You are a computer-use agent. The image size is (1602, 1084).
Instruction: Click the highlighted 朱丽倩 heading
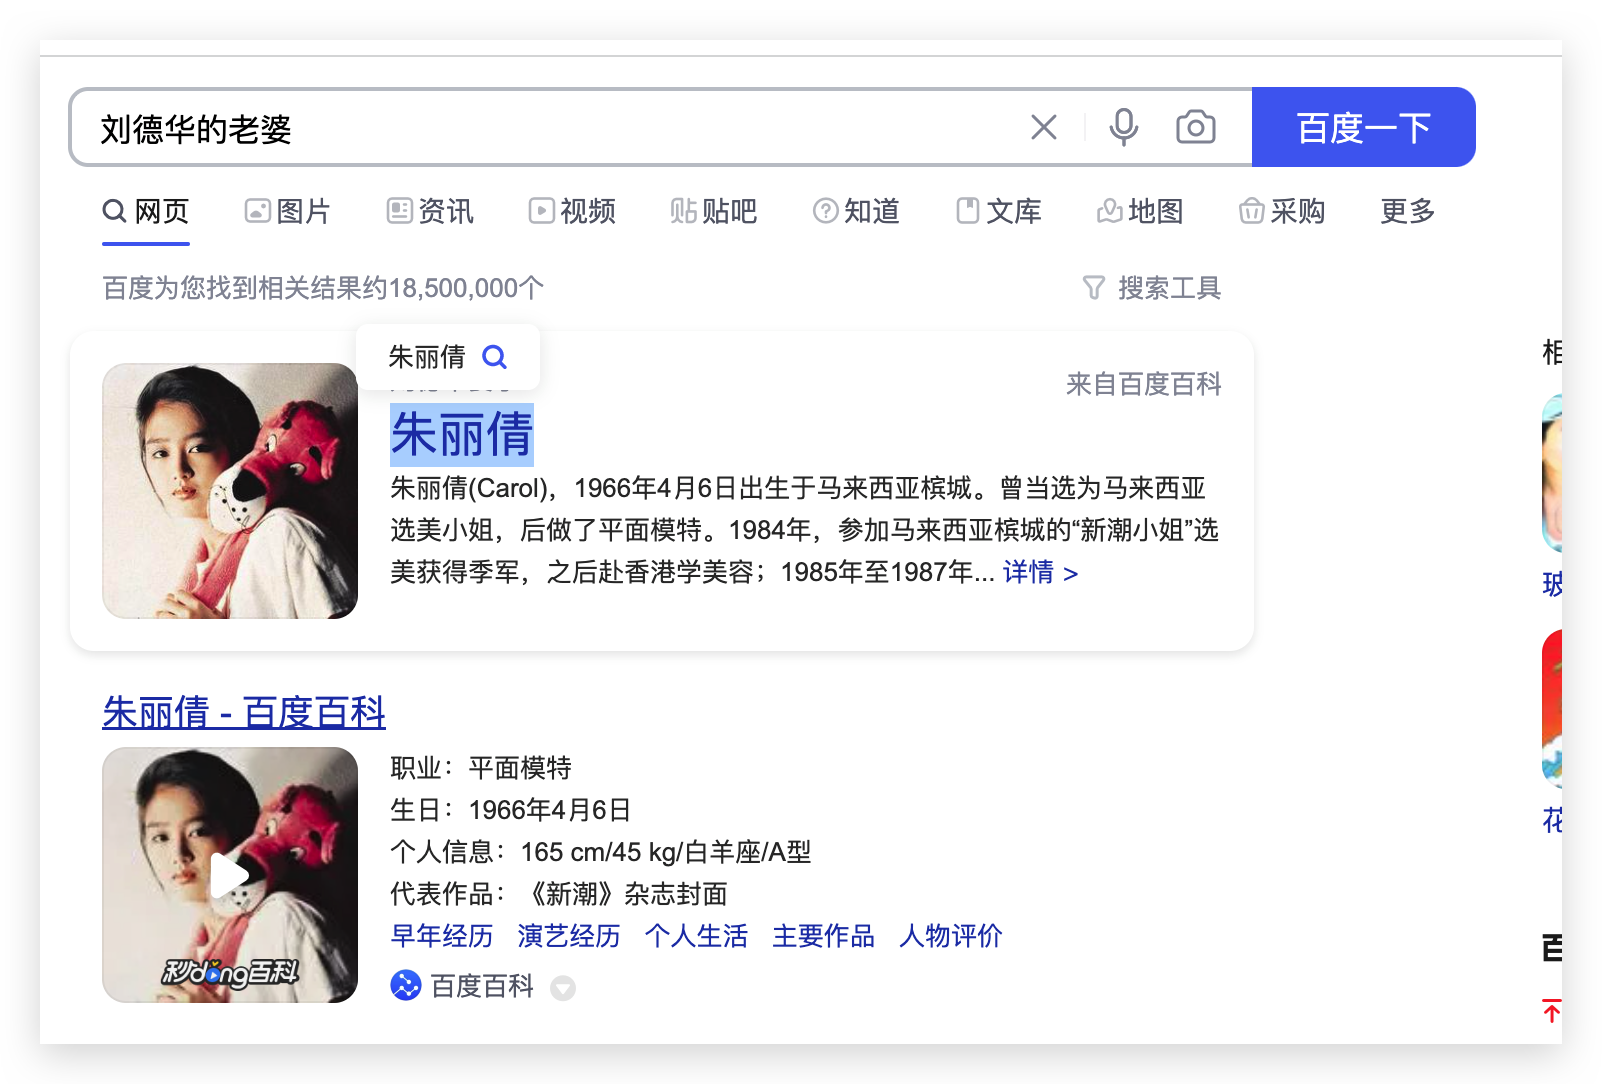tap(462, 435)
